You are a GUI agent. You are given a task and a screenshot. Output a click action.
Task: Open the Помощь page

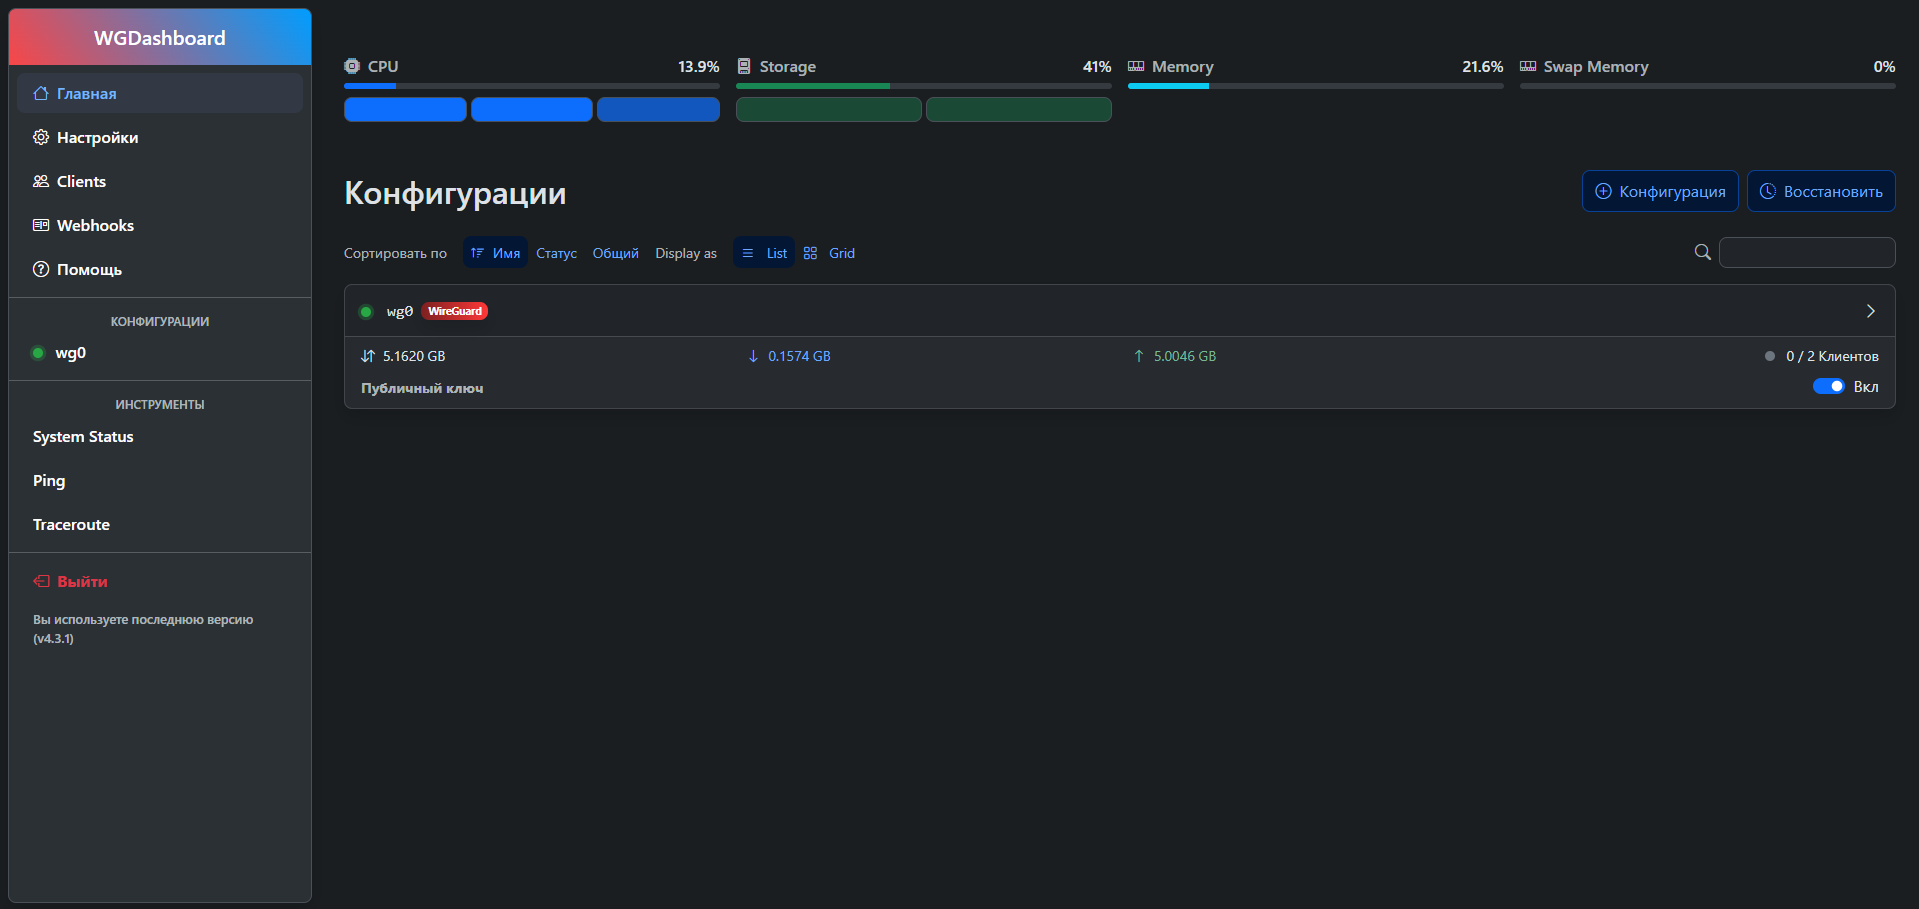click(x=160, y=269)
